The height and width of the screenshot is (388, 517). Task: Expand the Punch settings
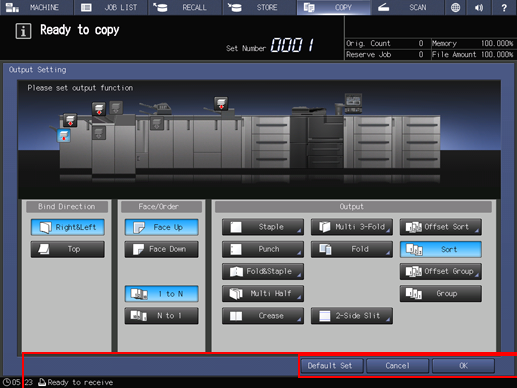pos(263,249)
